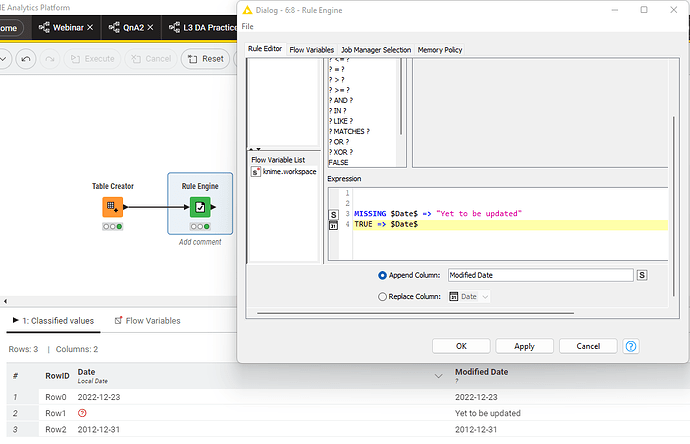Open the Date column header dropdown arrow
Screen dimensions: 690x444
click(438, 376)
